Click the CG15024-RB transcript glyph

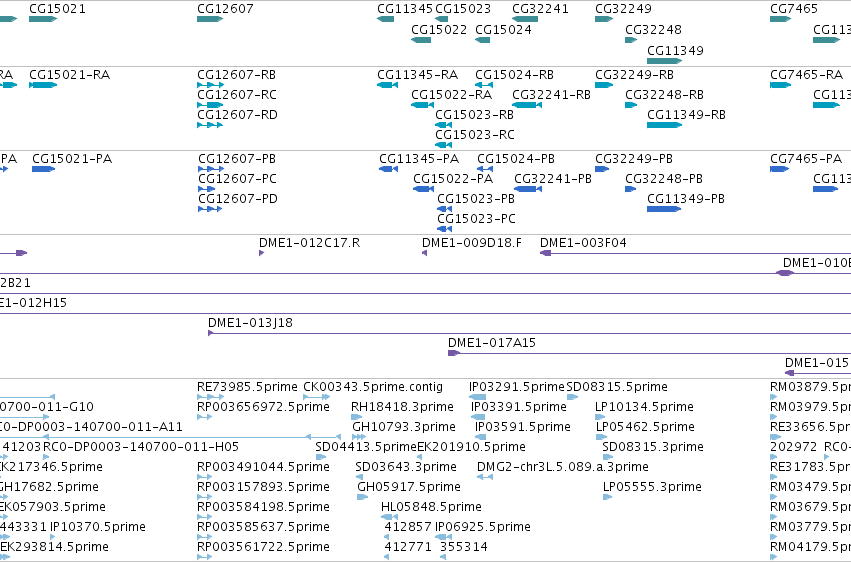click(484, 85)
